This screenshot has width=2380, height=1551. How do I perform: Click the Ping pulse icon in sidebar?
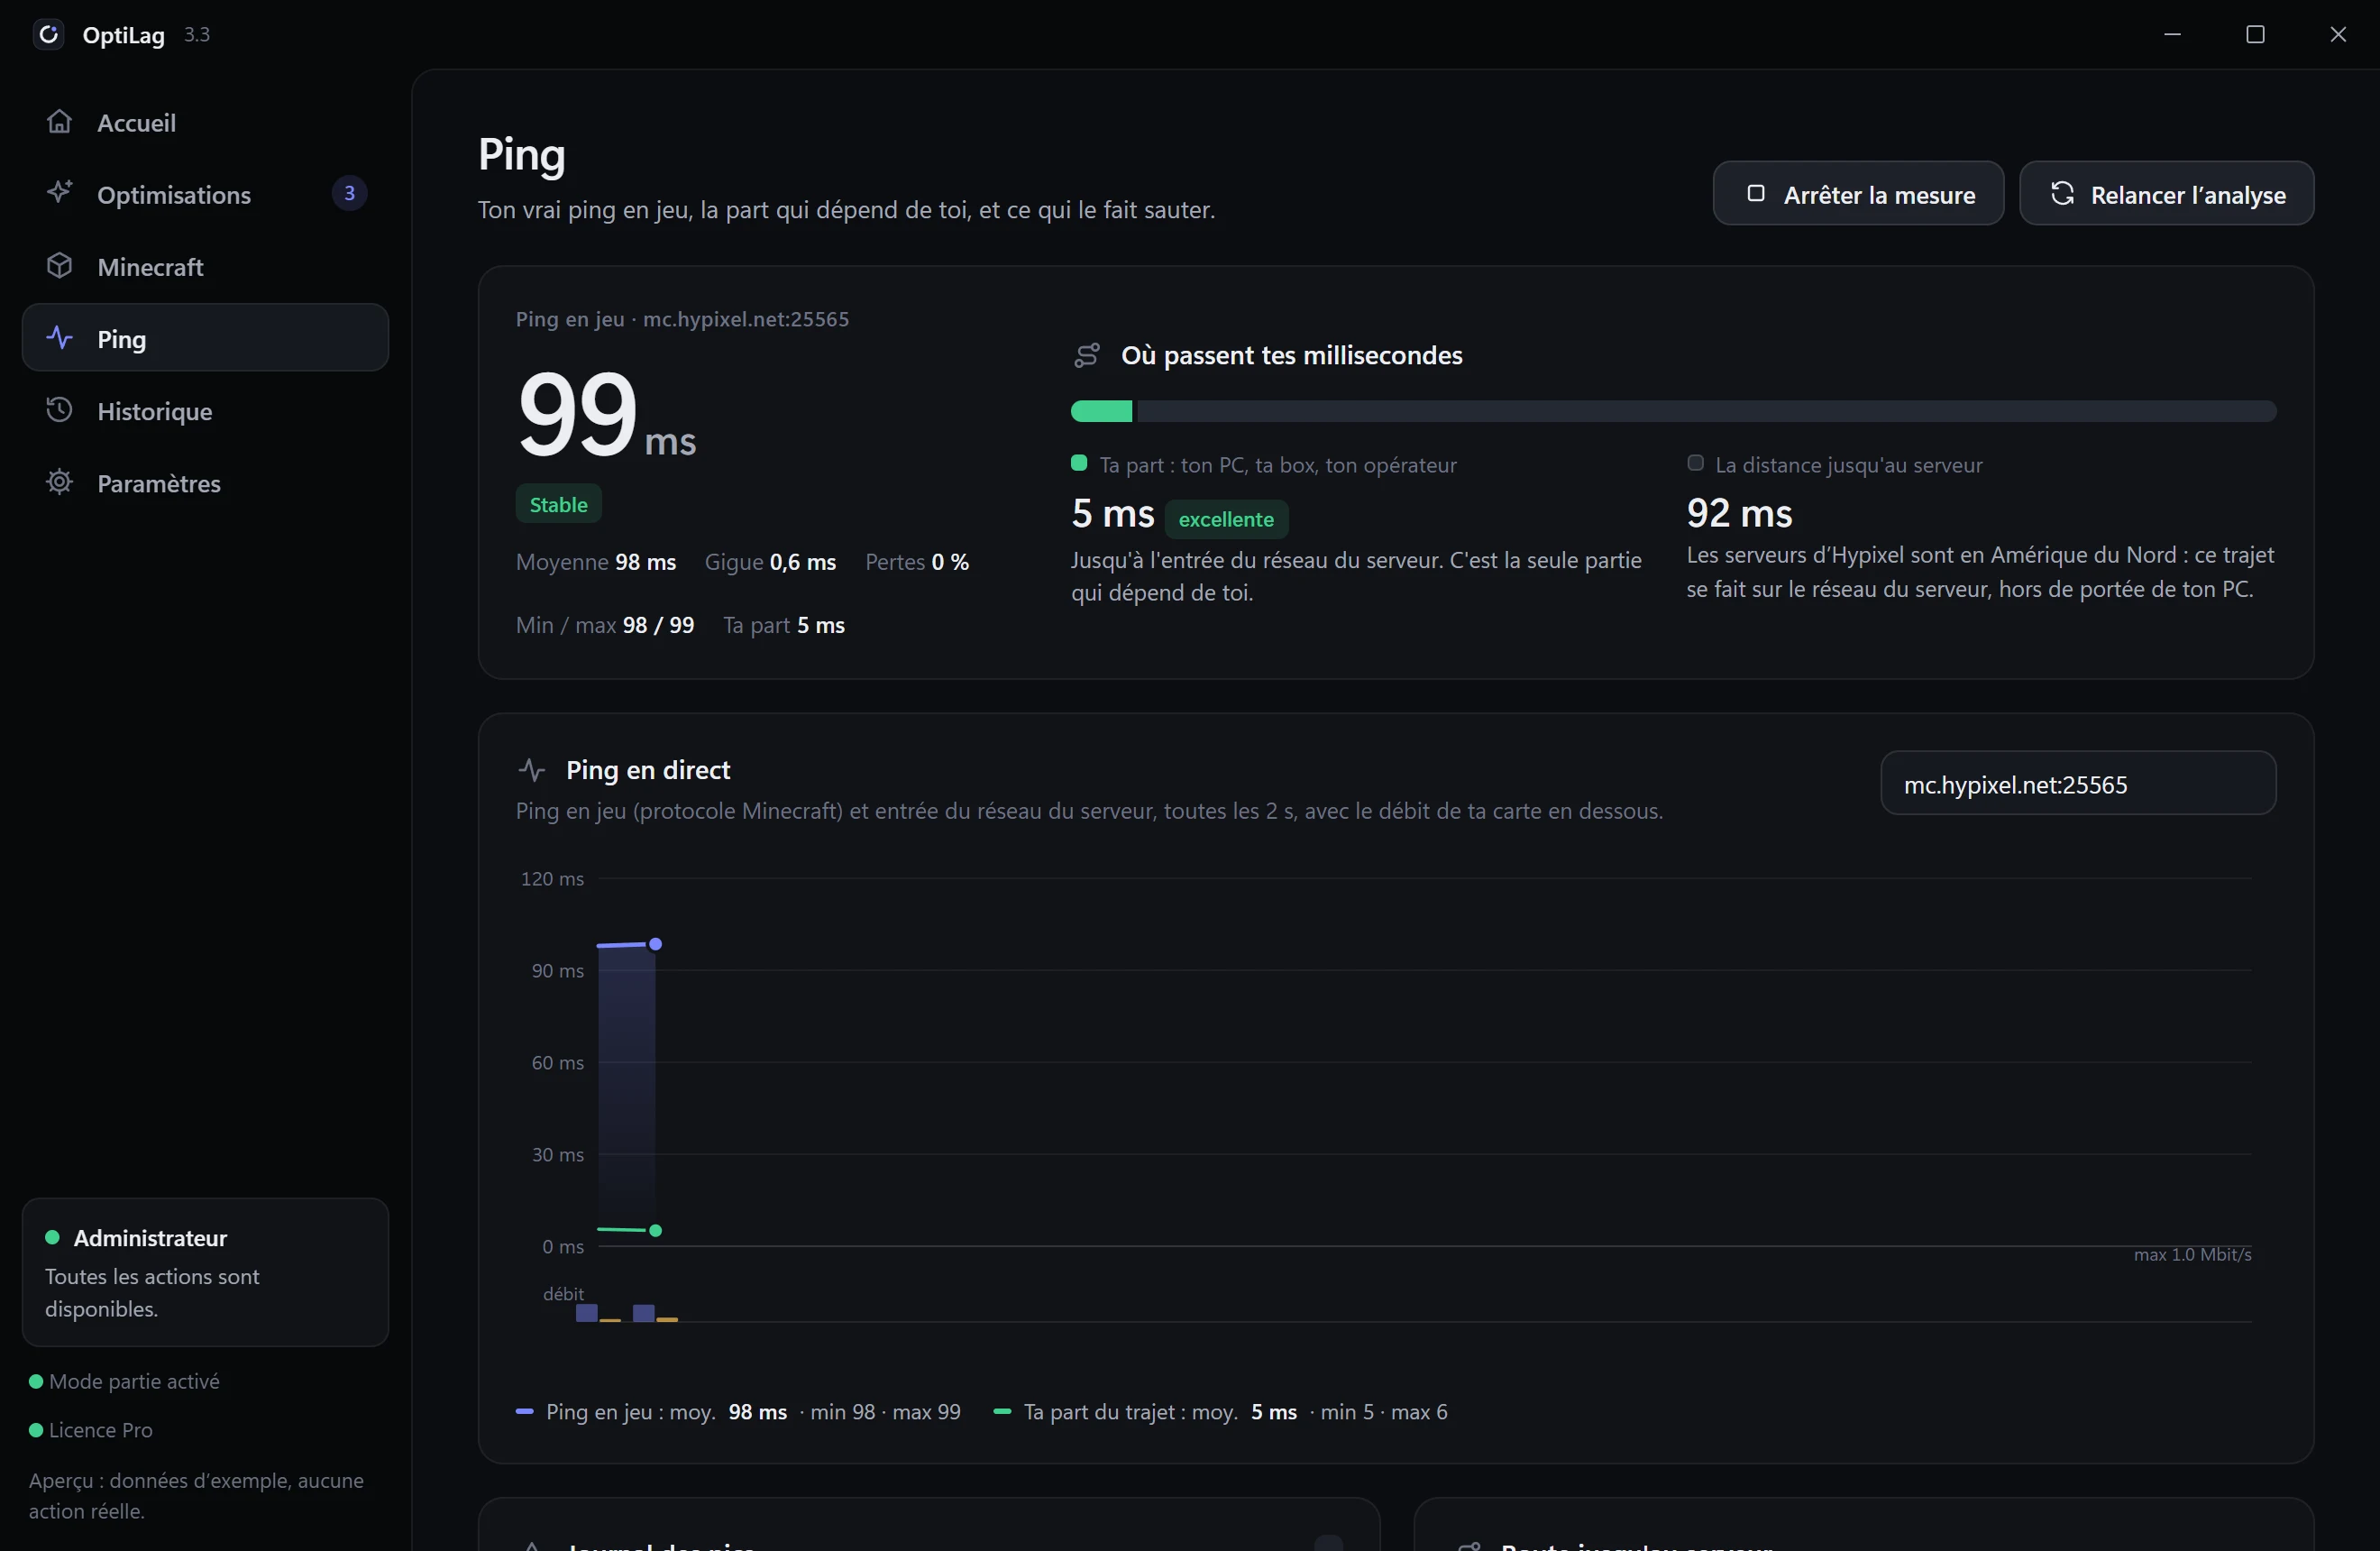tap(59, 338)
